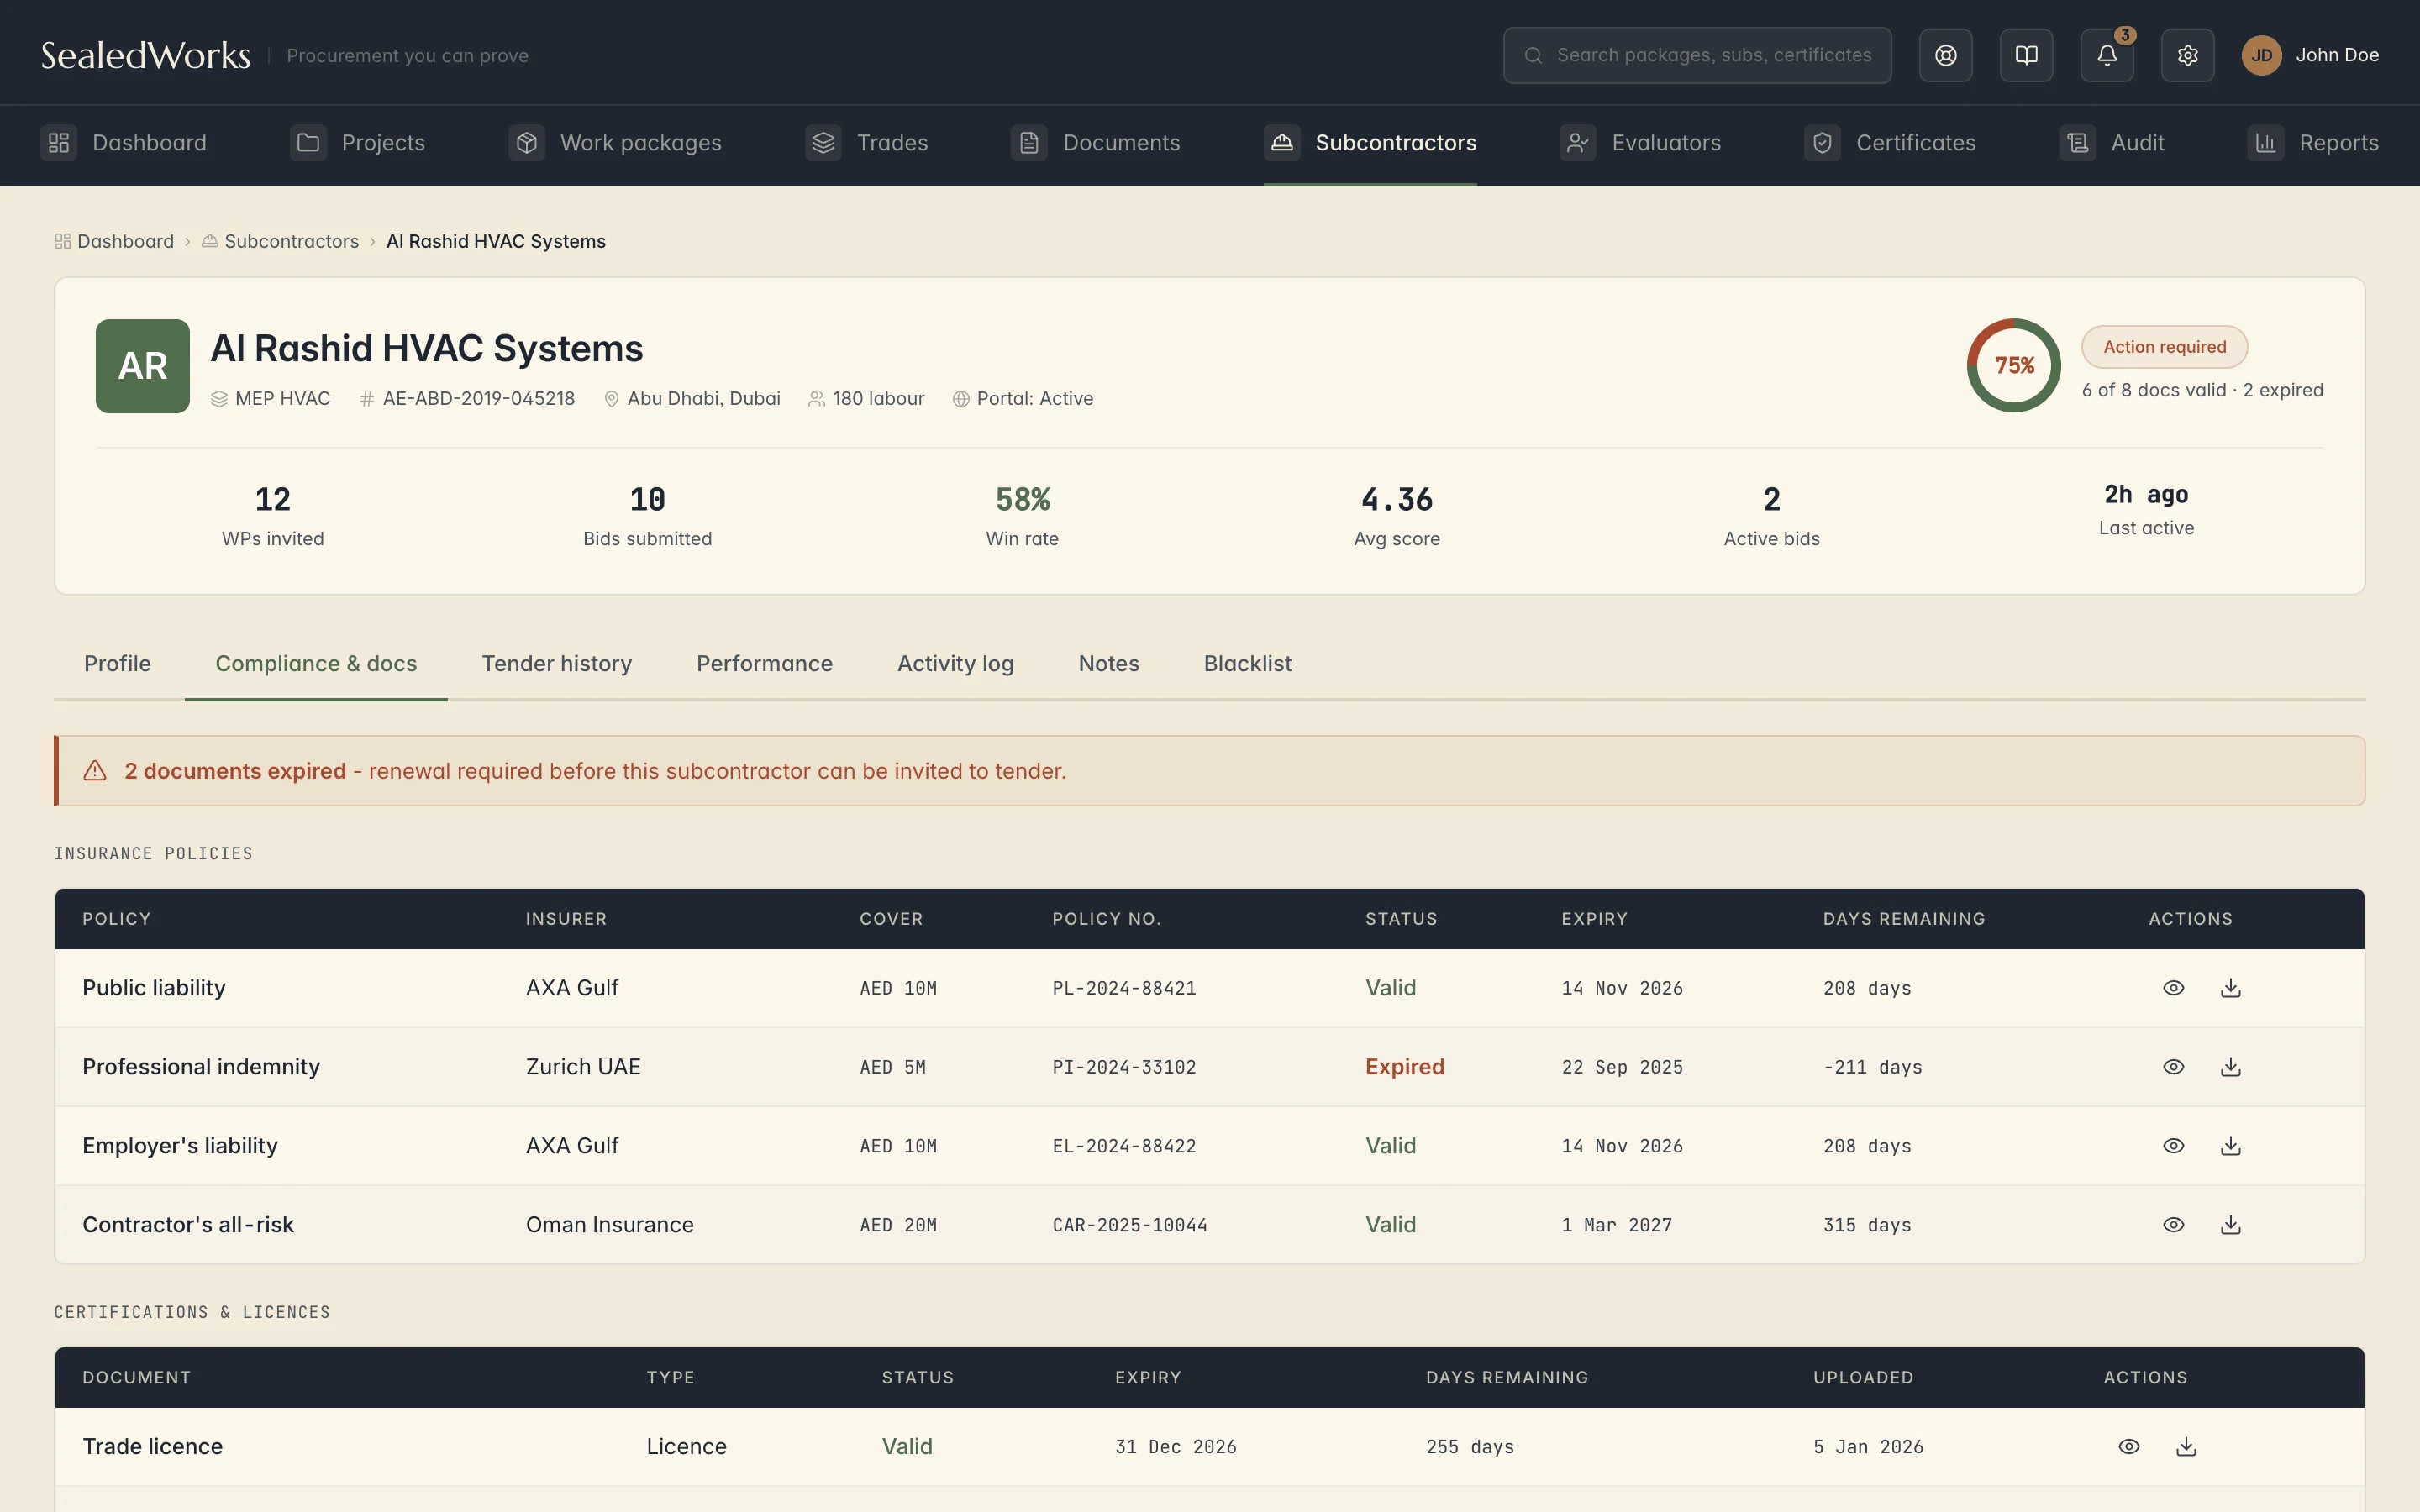This screenshot has width=2420, height=1512.
Task: Click the warning triangle in expired alert
Action: pyautogui.click(x=95, y=771)
